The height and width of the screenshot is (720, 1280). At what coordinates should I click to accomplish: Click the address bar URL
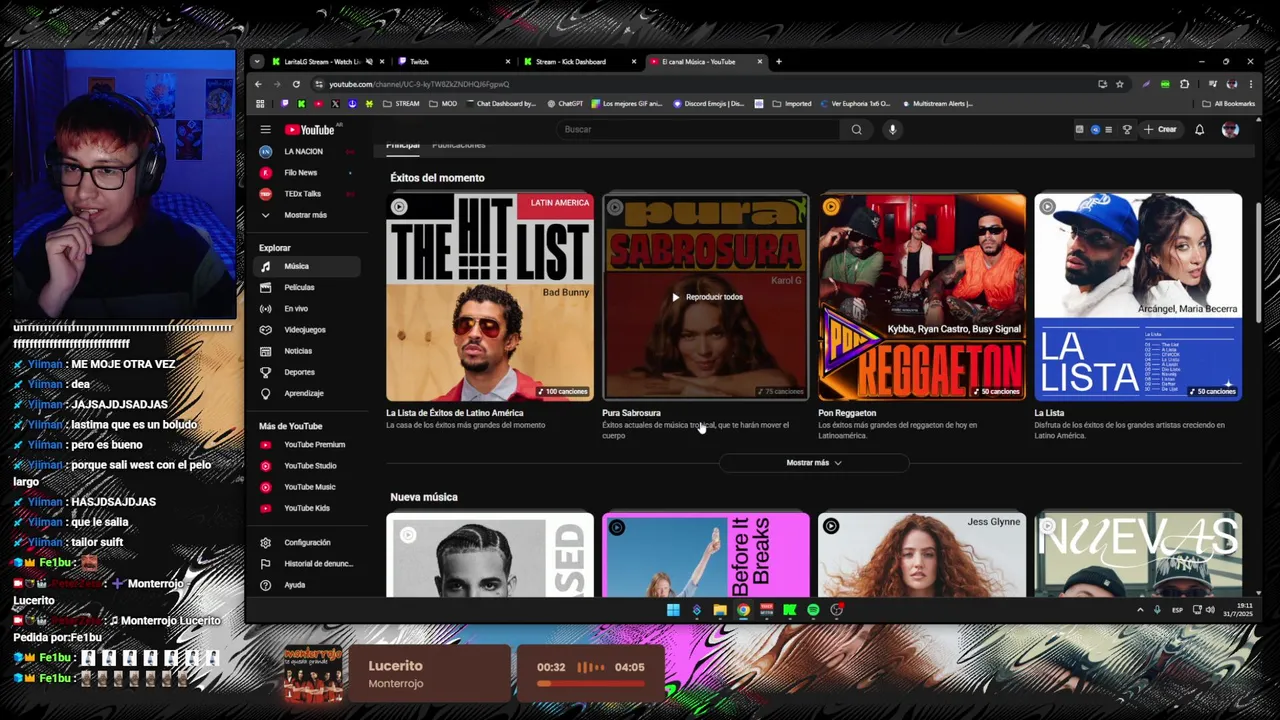click(419, 84)
